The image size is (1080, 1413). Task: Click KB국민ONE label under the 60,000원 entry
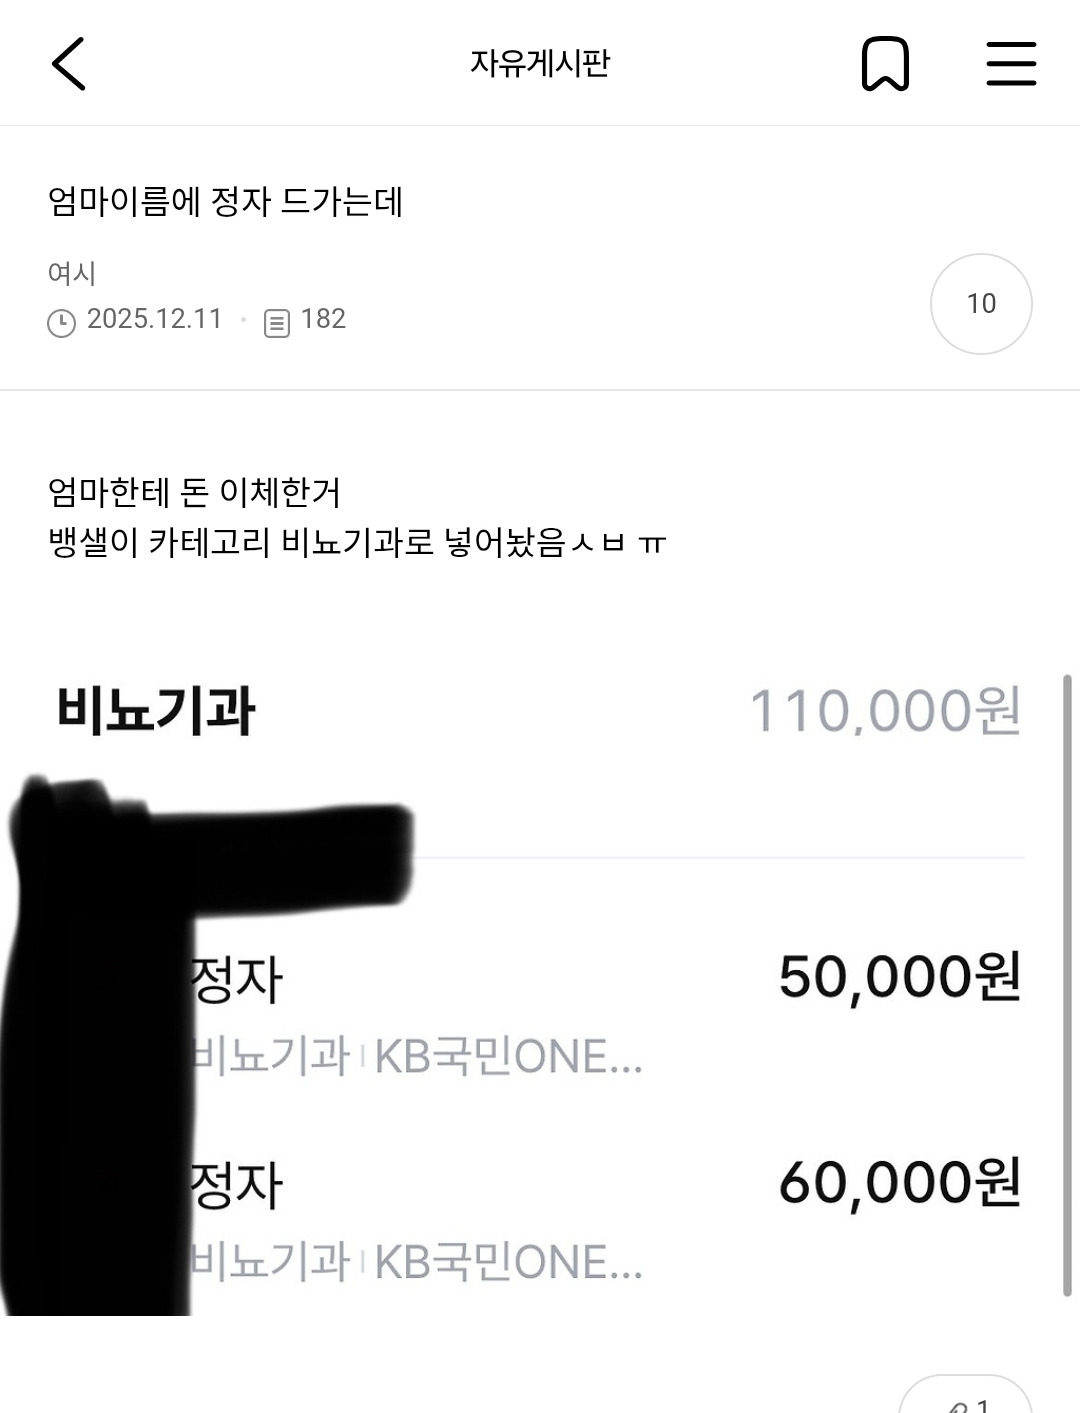click(x=508, y=1263)
